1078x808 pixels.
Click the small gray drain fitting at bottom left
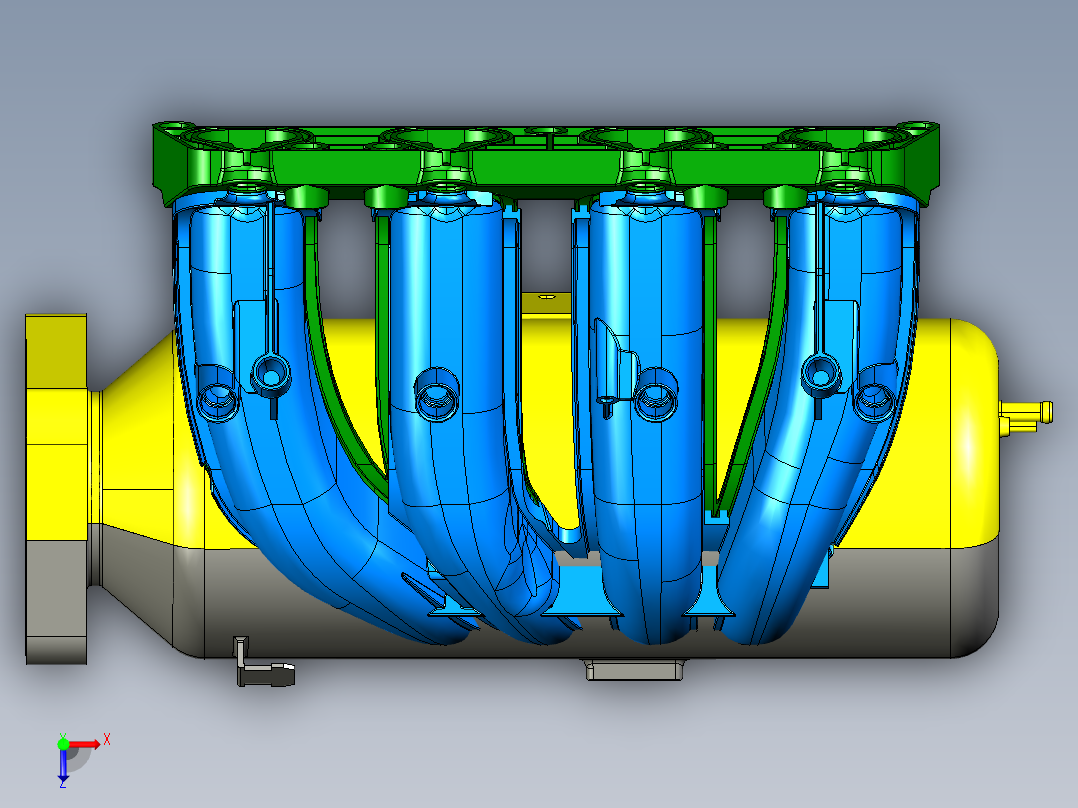pyautogui.click(x=262, y=678)
